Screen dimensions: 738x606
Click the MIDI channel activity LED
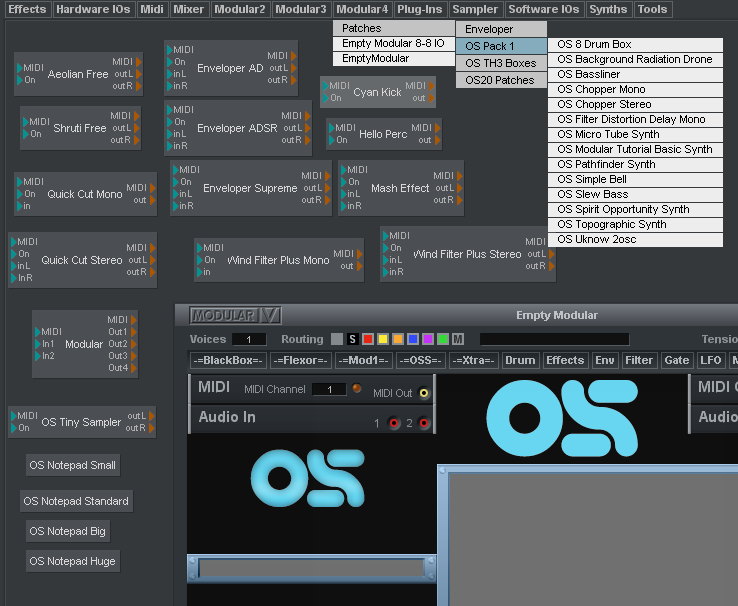(x=357, y=389)
